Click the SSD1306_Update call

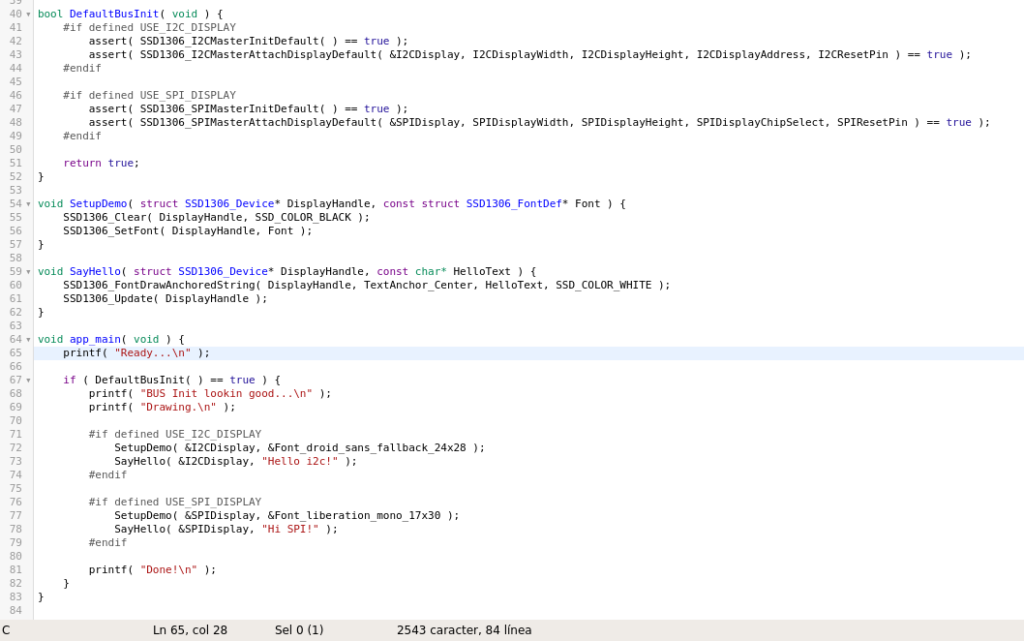[x=108, y=299]
